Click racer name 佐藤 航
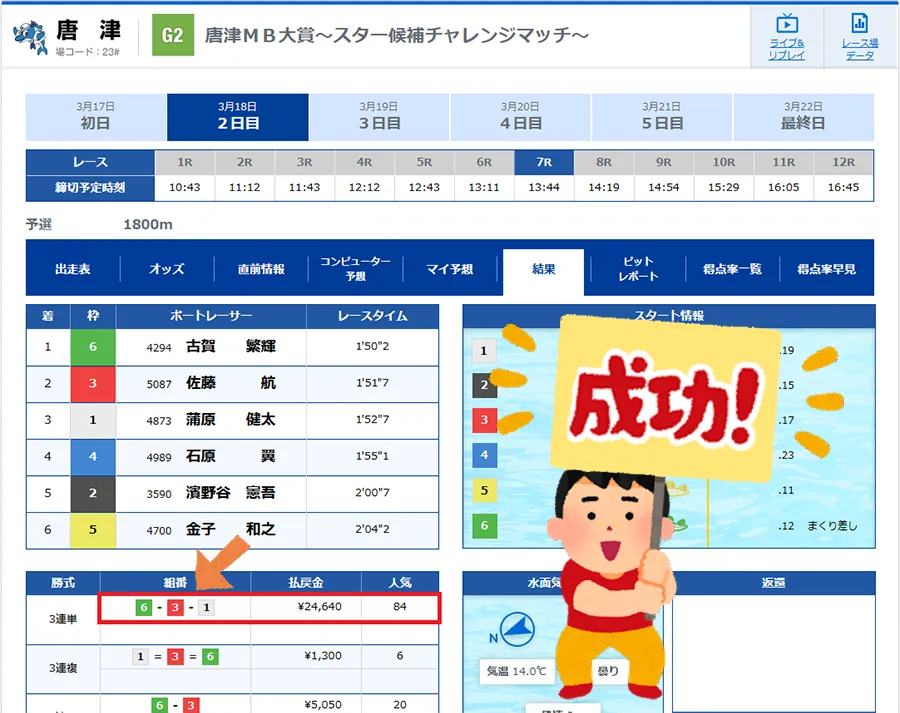900x713 pixels. coord(230,384)
